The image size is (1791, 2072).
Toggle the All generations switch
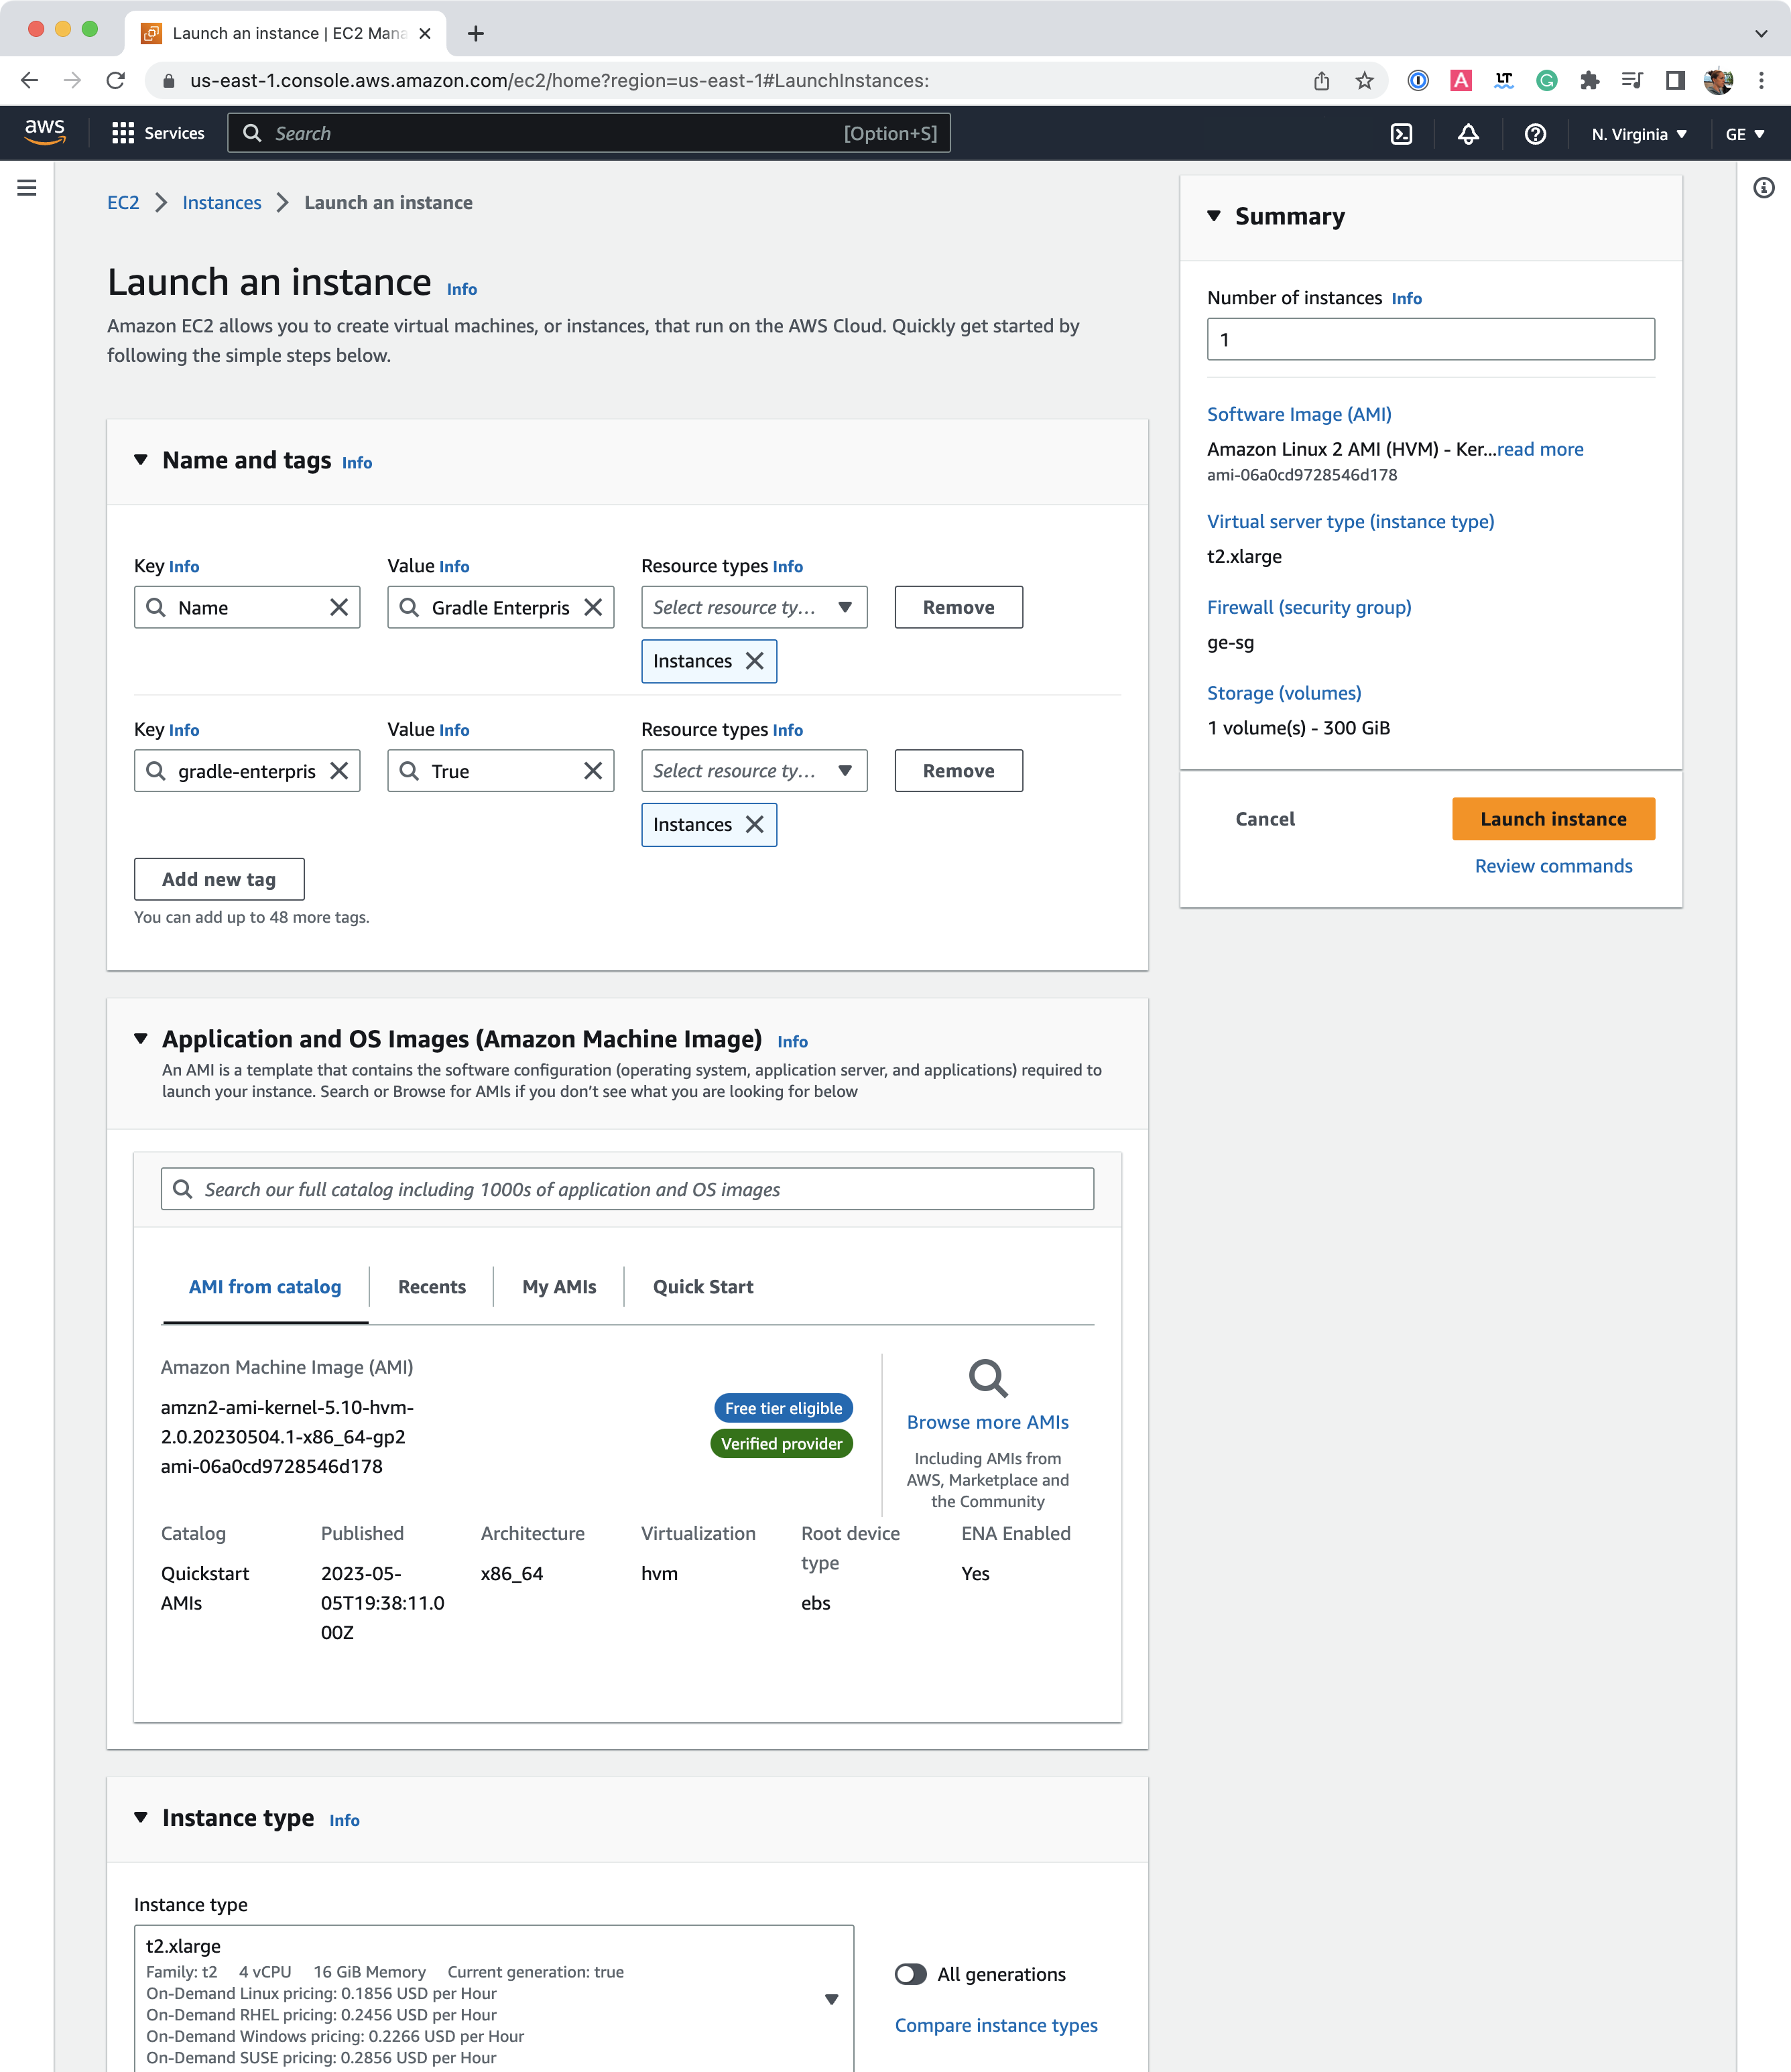[911, 1973]
